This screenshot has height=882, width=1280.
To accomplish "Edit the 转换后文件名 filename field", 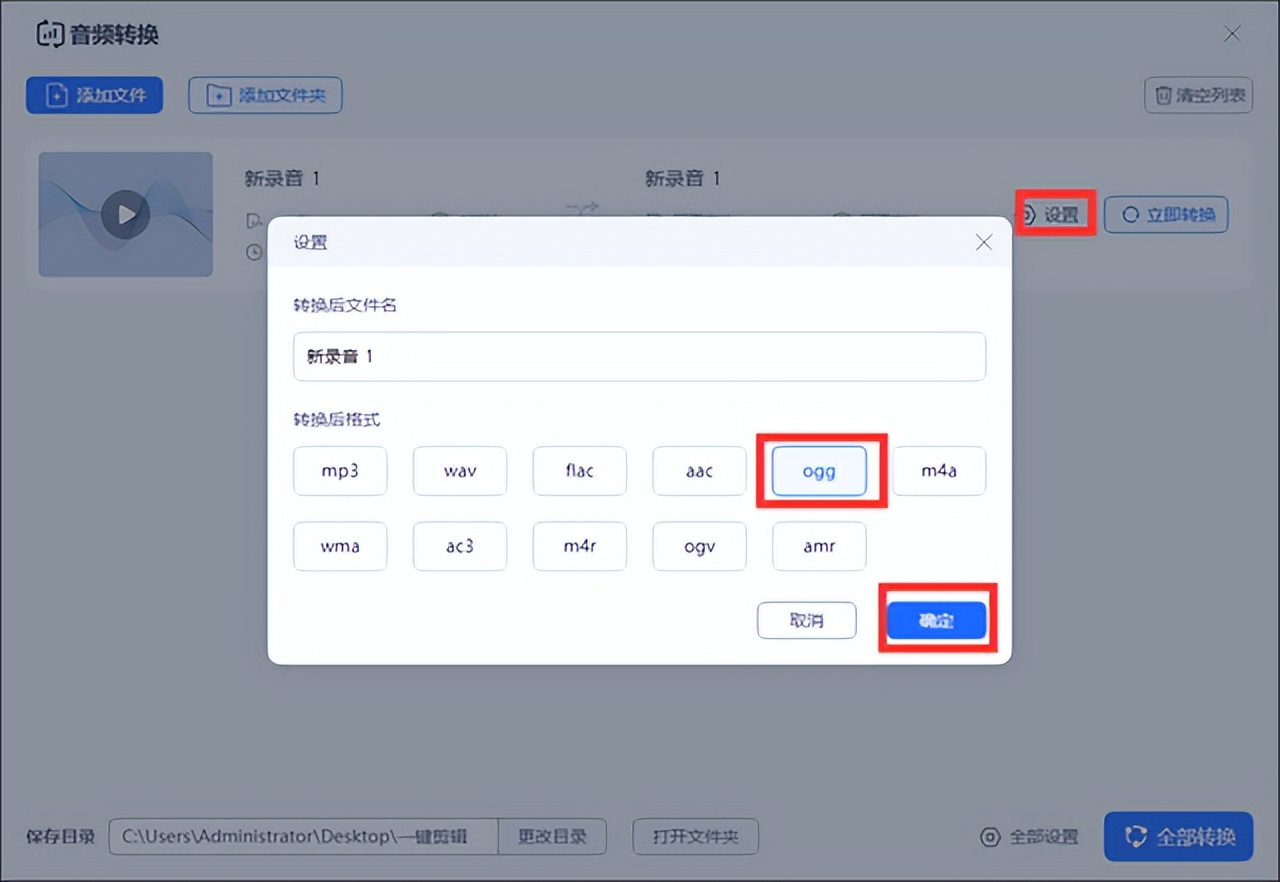I will click(x=640, y=356).
